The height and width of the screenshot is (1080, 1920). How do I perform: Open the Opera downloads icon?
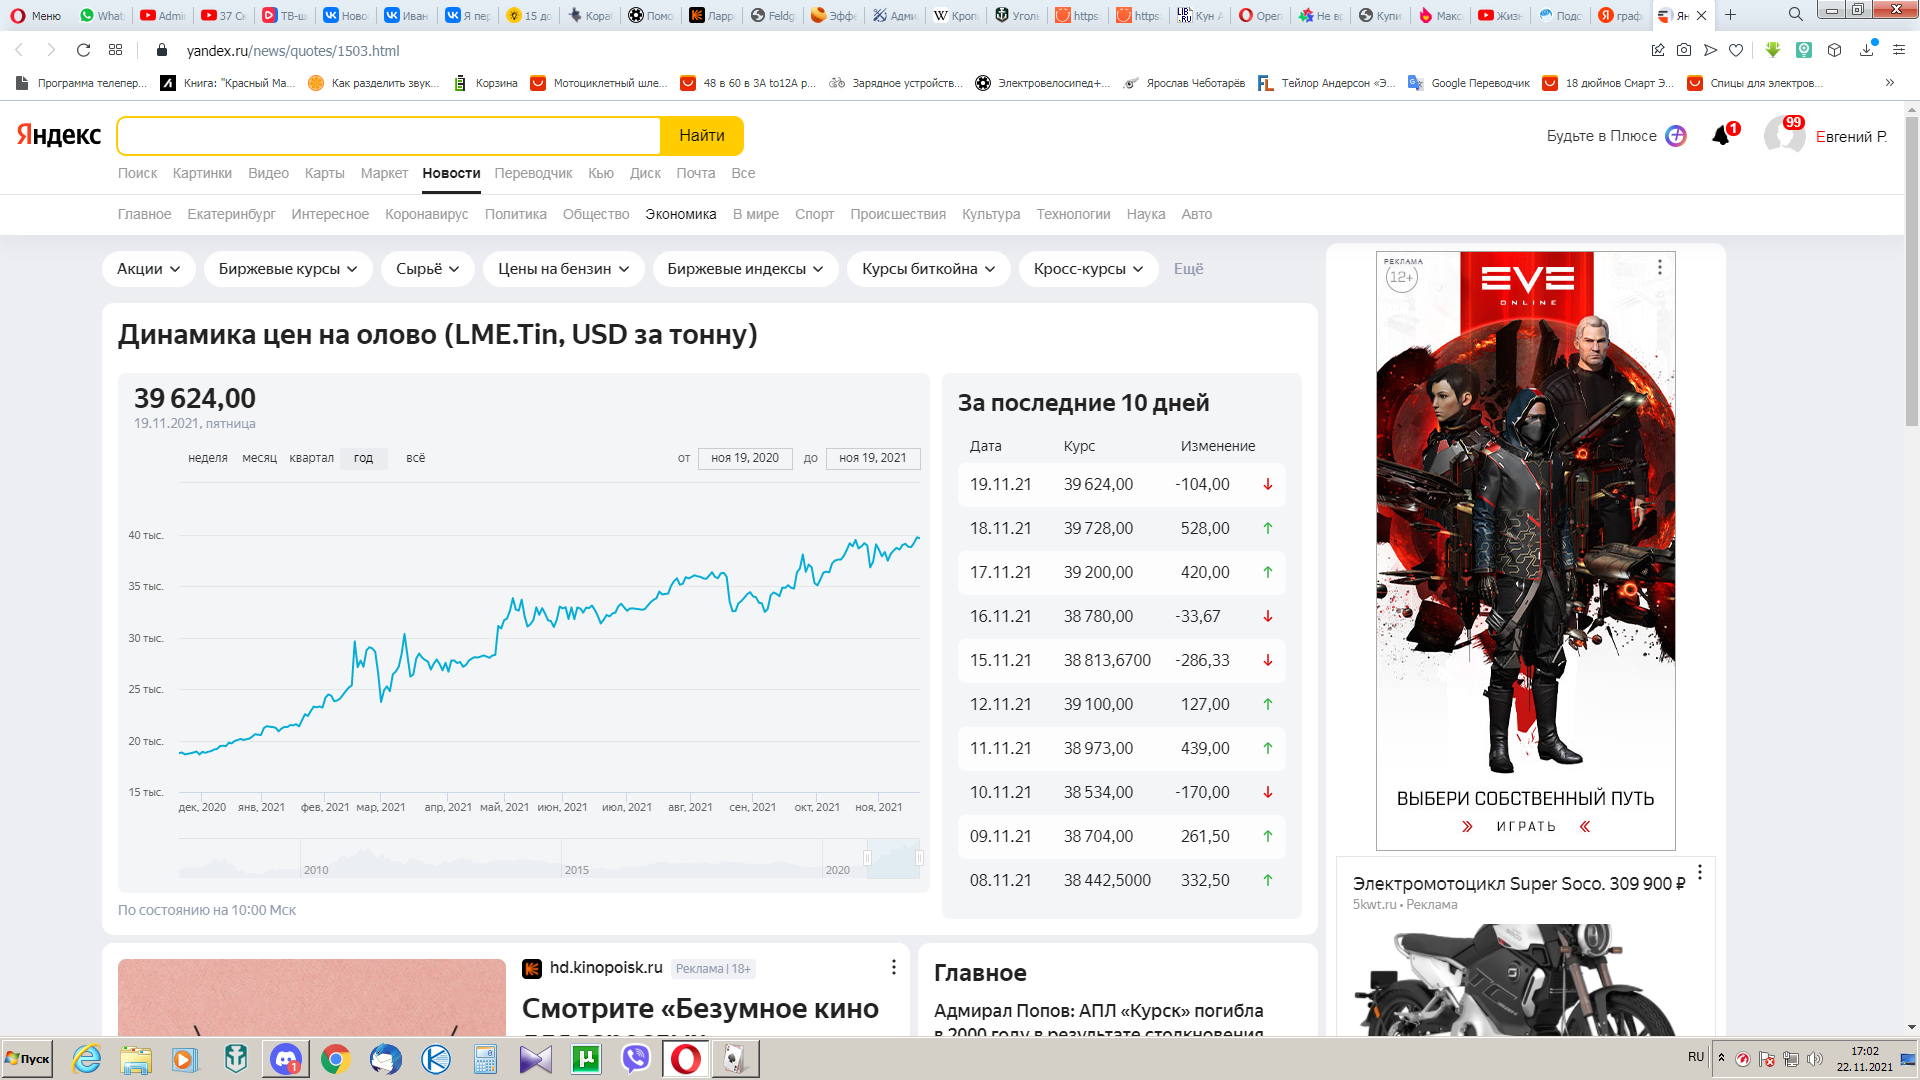(1866, 50)
